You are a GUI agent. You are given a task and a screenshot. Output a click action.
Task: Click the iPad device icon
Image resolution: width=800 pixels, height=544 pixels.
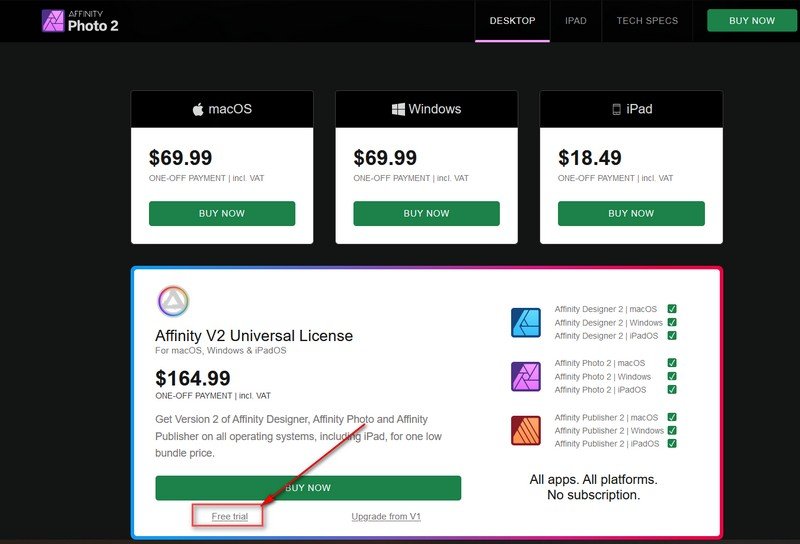[616, 109]
